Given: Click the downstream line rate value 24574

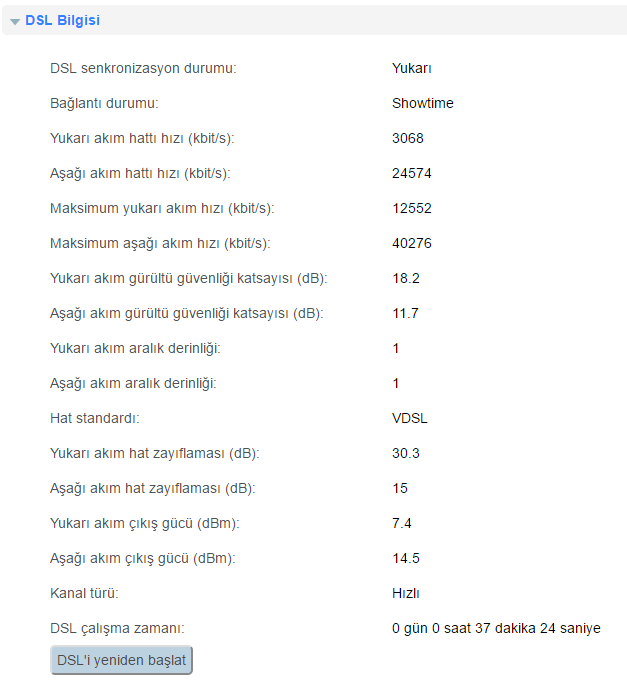Looking at the screenshot, I should pos(412,173).
